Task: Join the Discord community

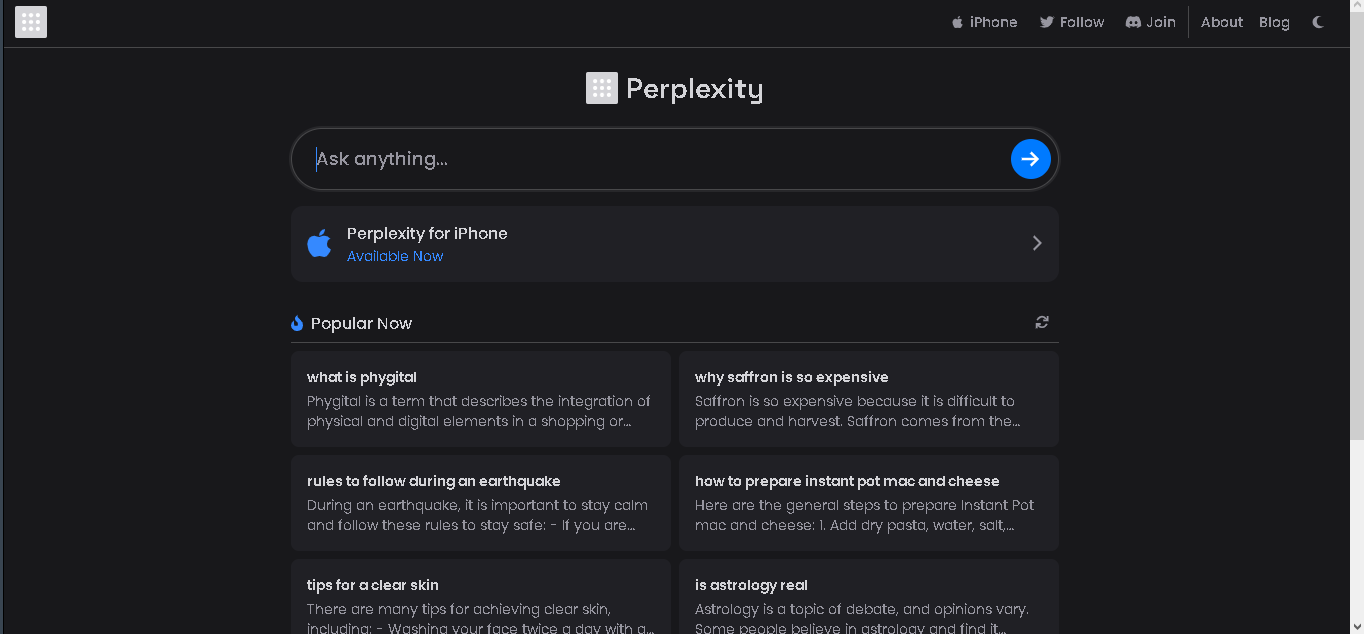Action: [1150, 22]
